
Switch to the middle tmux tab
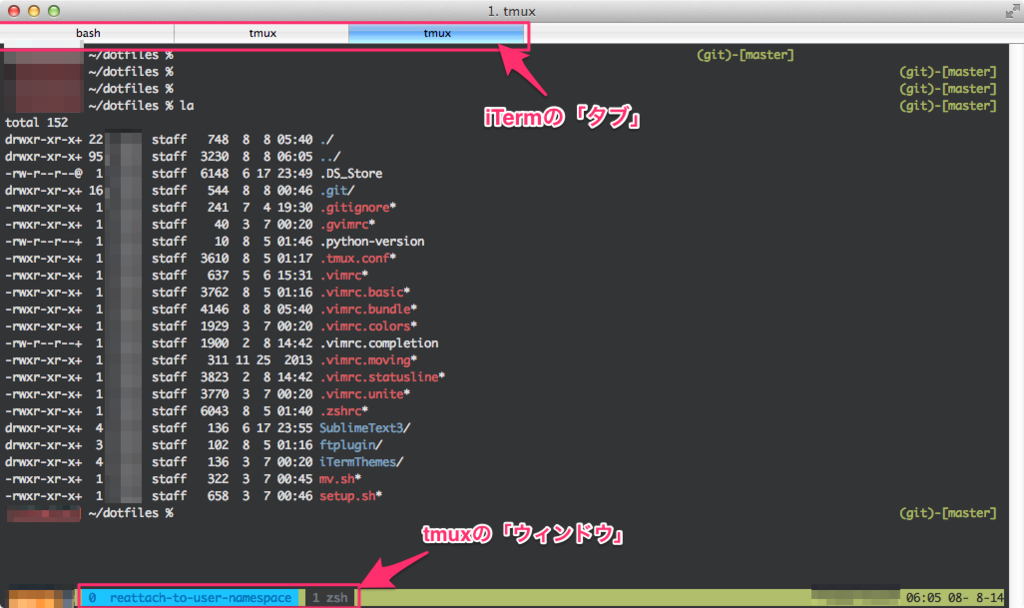pyautogui.click(x=262, y=33)
